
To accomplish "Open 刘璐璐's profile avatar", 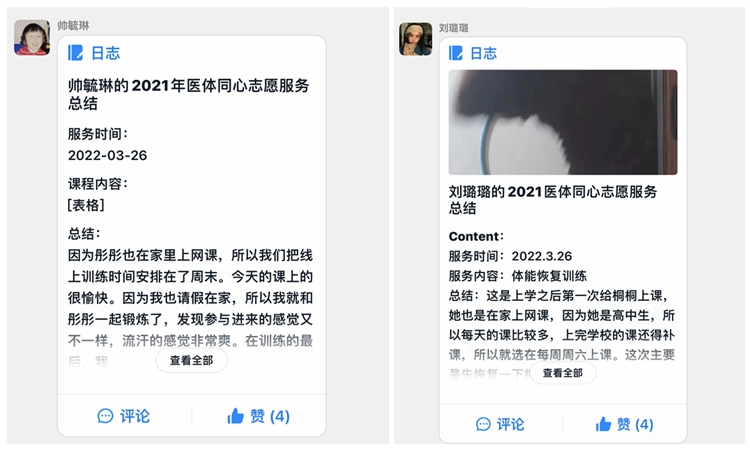I will (416, 39).
